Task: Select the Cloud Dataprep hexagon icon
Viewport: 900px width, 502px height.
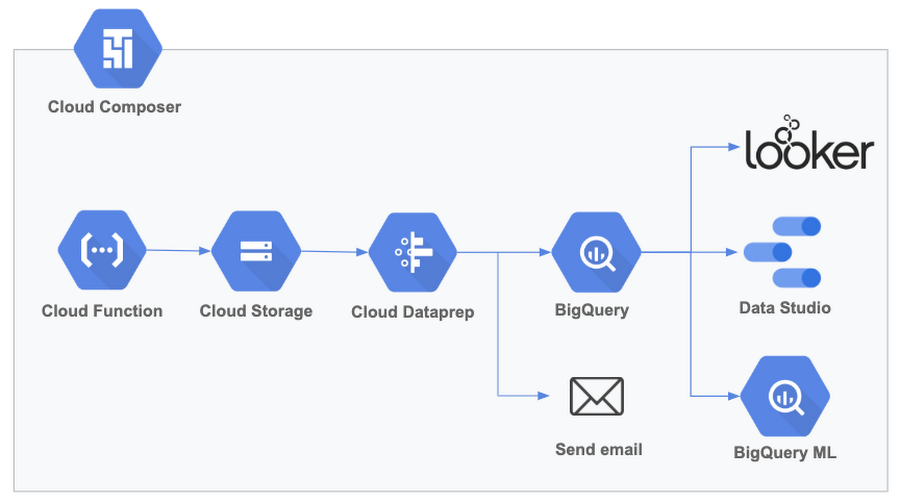Action: point(413,252)
